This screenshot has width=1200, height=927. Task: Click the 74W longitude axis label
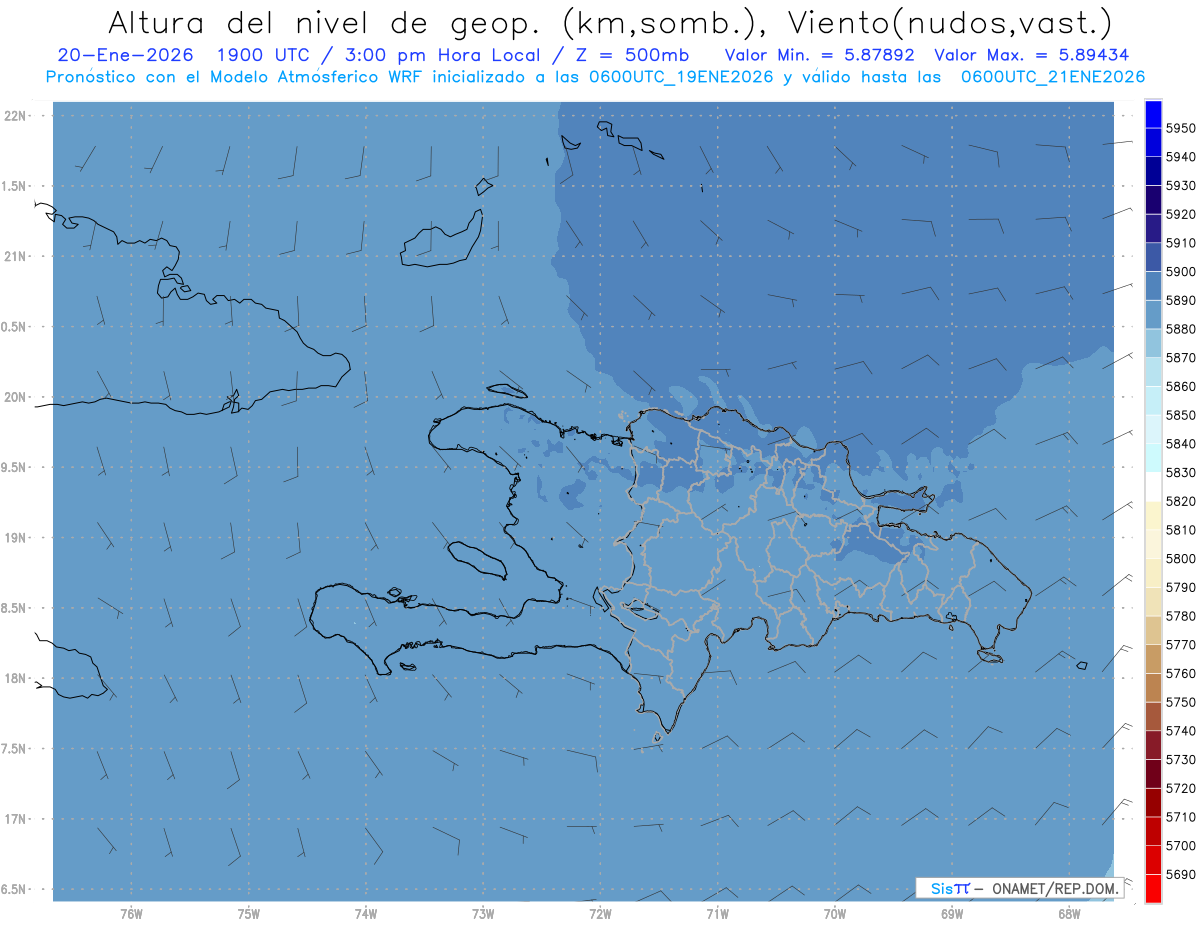coord(366,913)
